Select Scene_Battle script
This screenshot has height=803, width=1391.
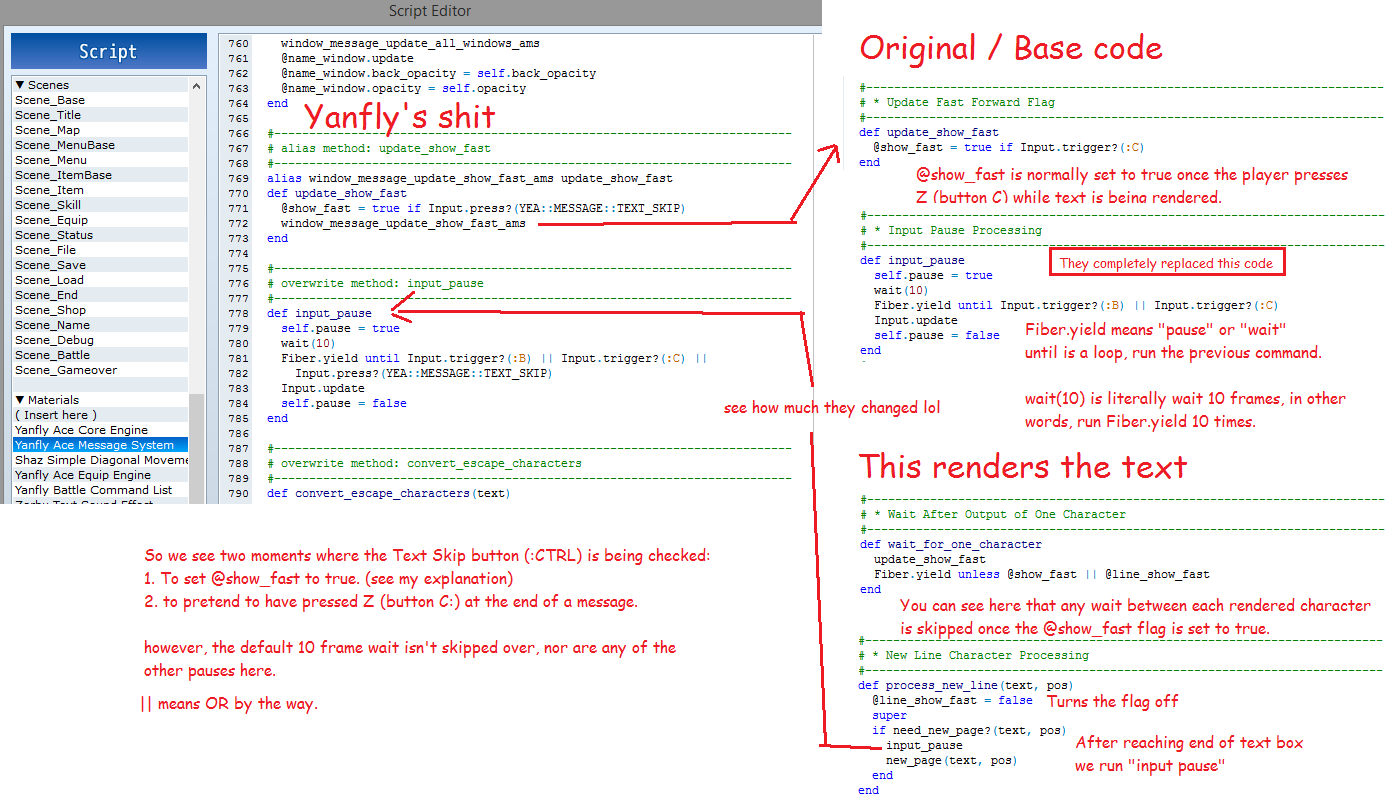coord(100,355)
